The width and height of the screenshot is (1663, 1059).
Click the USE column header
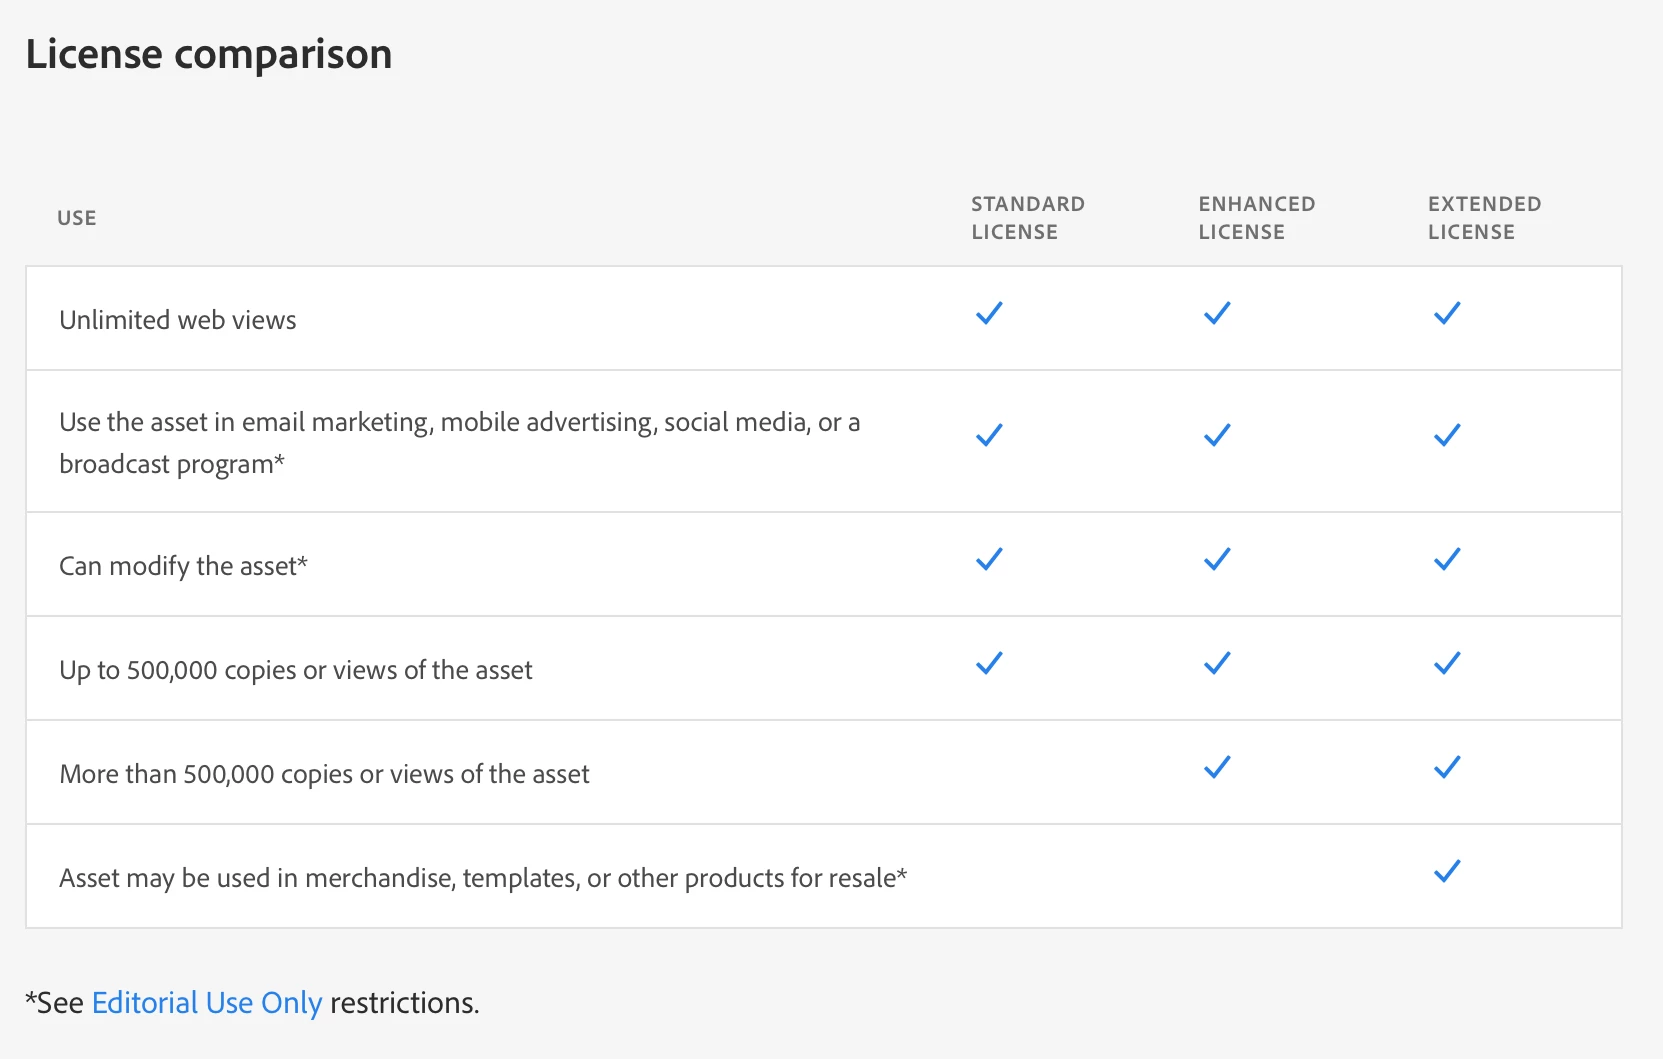[x=77, y=218]
